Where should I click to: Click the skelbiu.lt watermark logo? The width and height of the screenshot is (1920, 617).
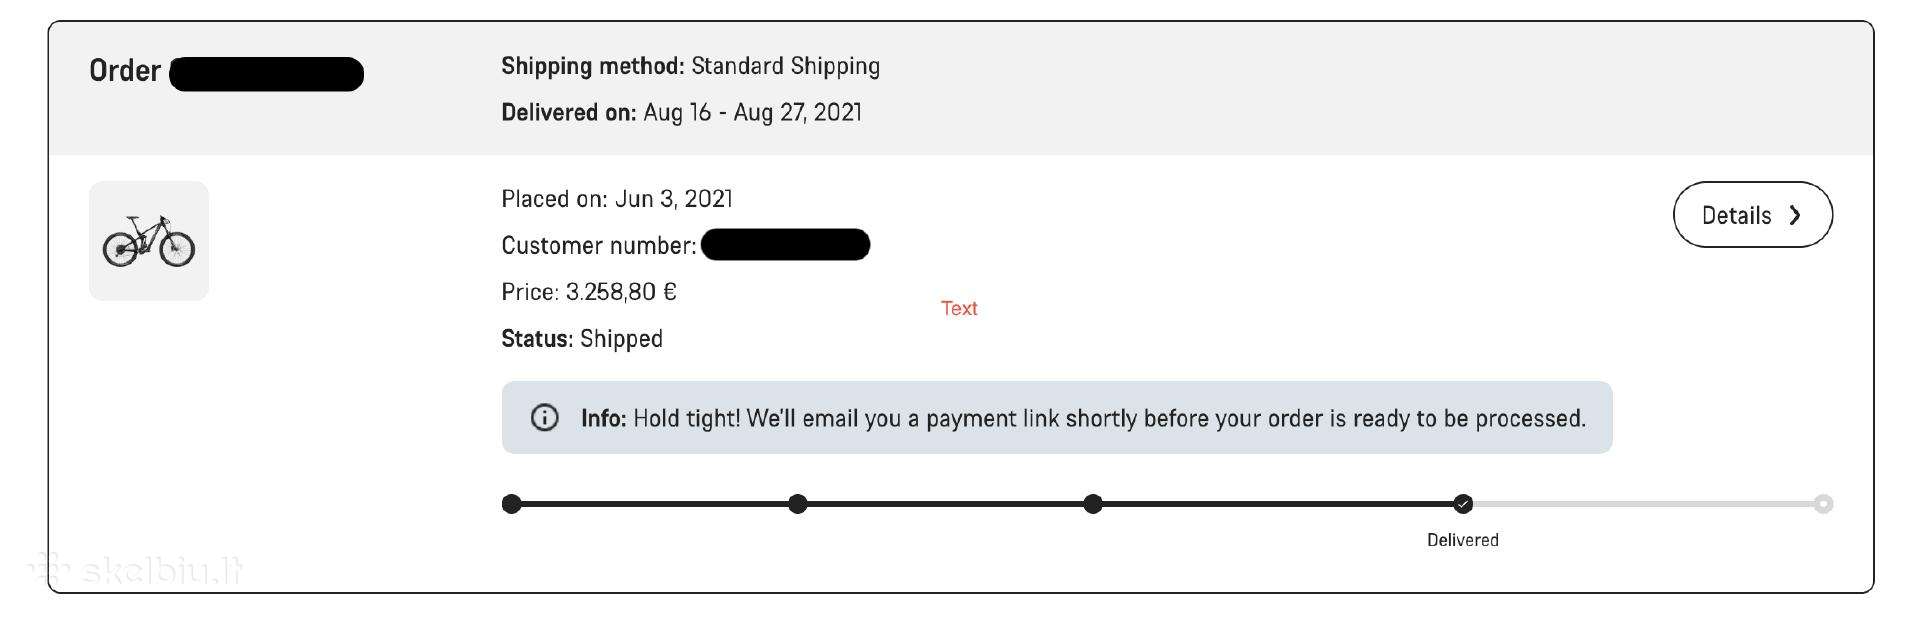coord(135,571)
